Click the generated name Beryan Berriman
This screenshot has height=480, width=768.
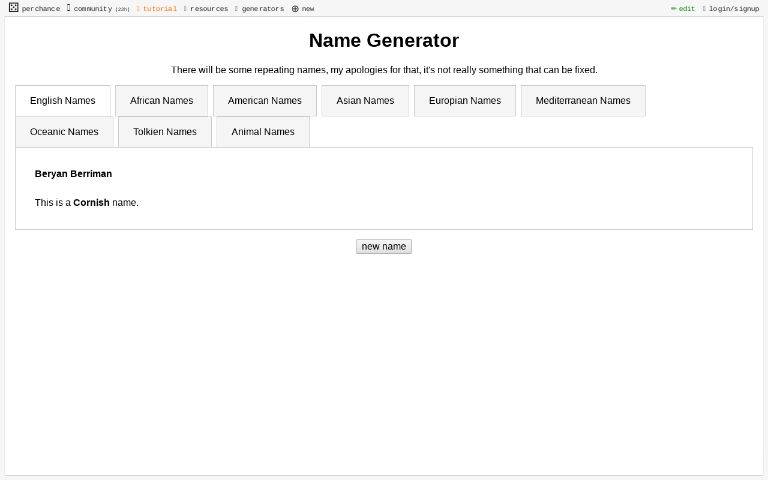coord(73,174)
